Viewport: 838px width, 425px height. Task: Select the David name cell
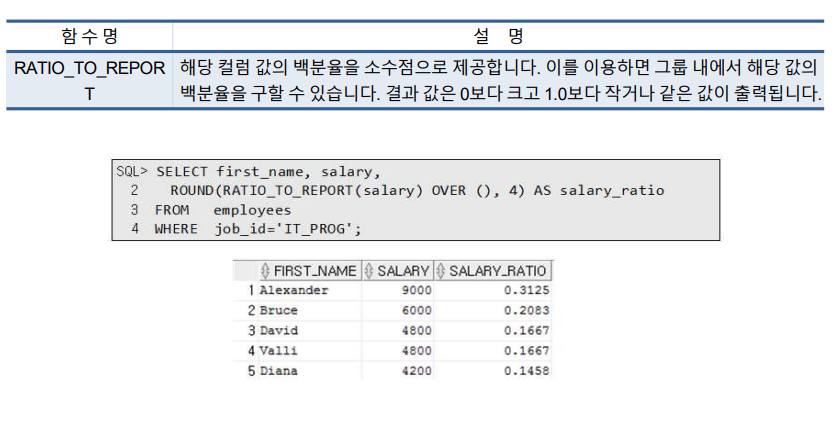[x=278, y=330]
